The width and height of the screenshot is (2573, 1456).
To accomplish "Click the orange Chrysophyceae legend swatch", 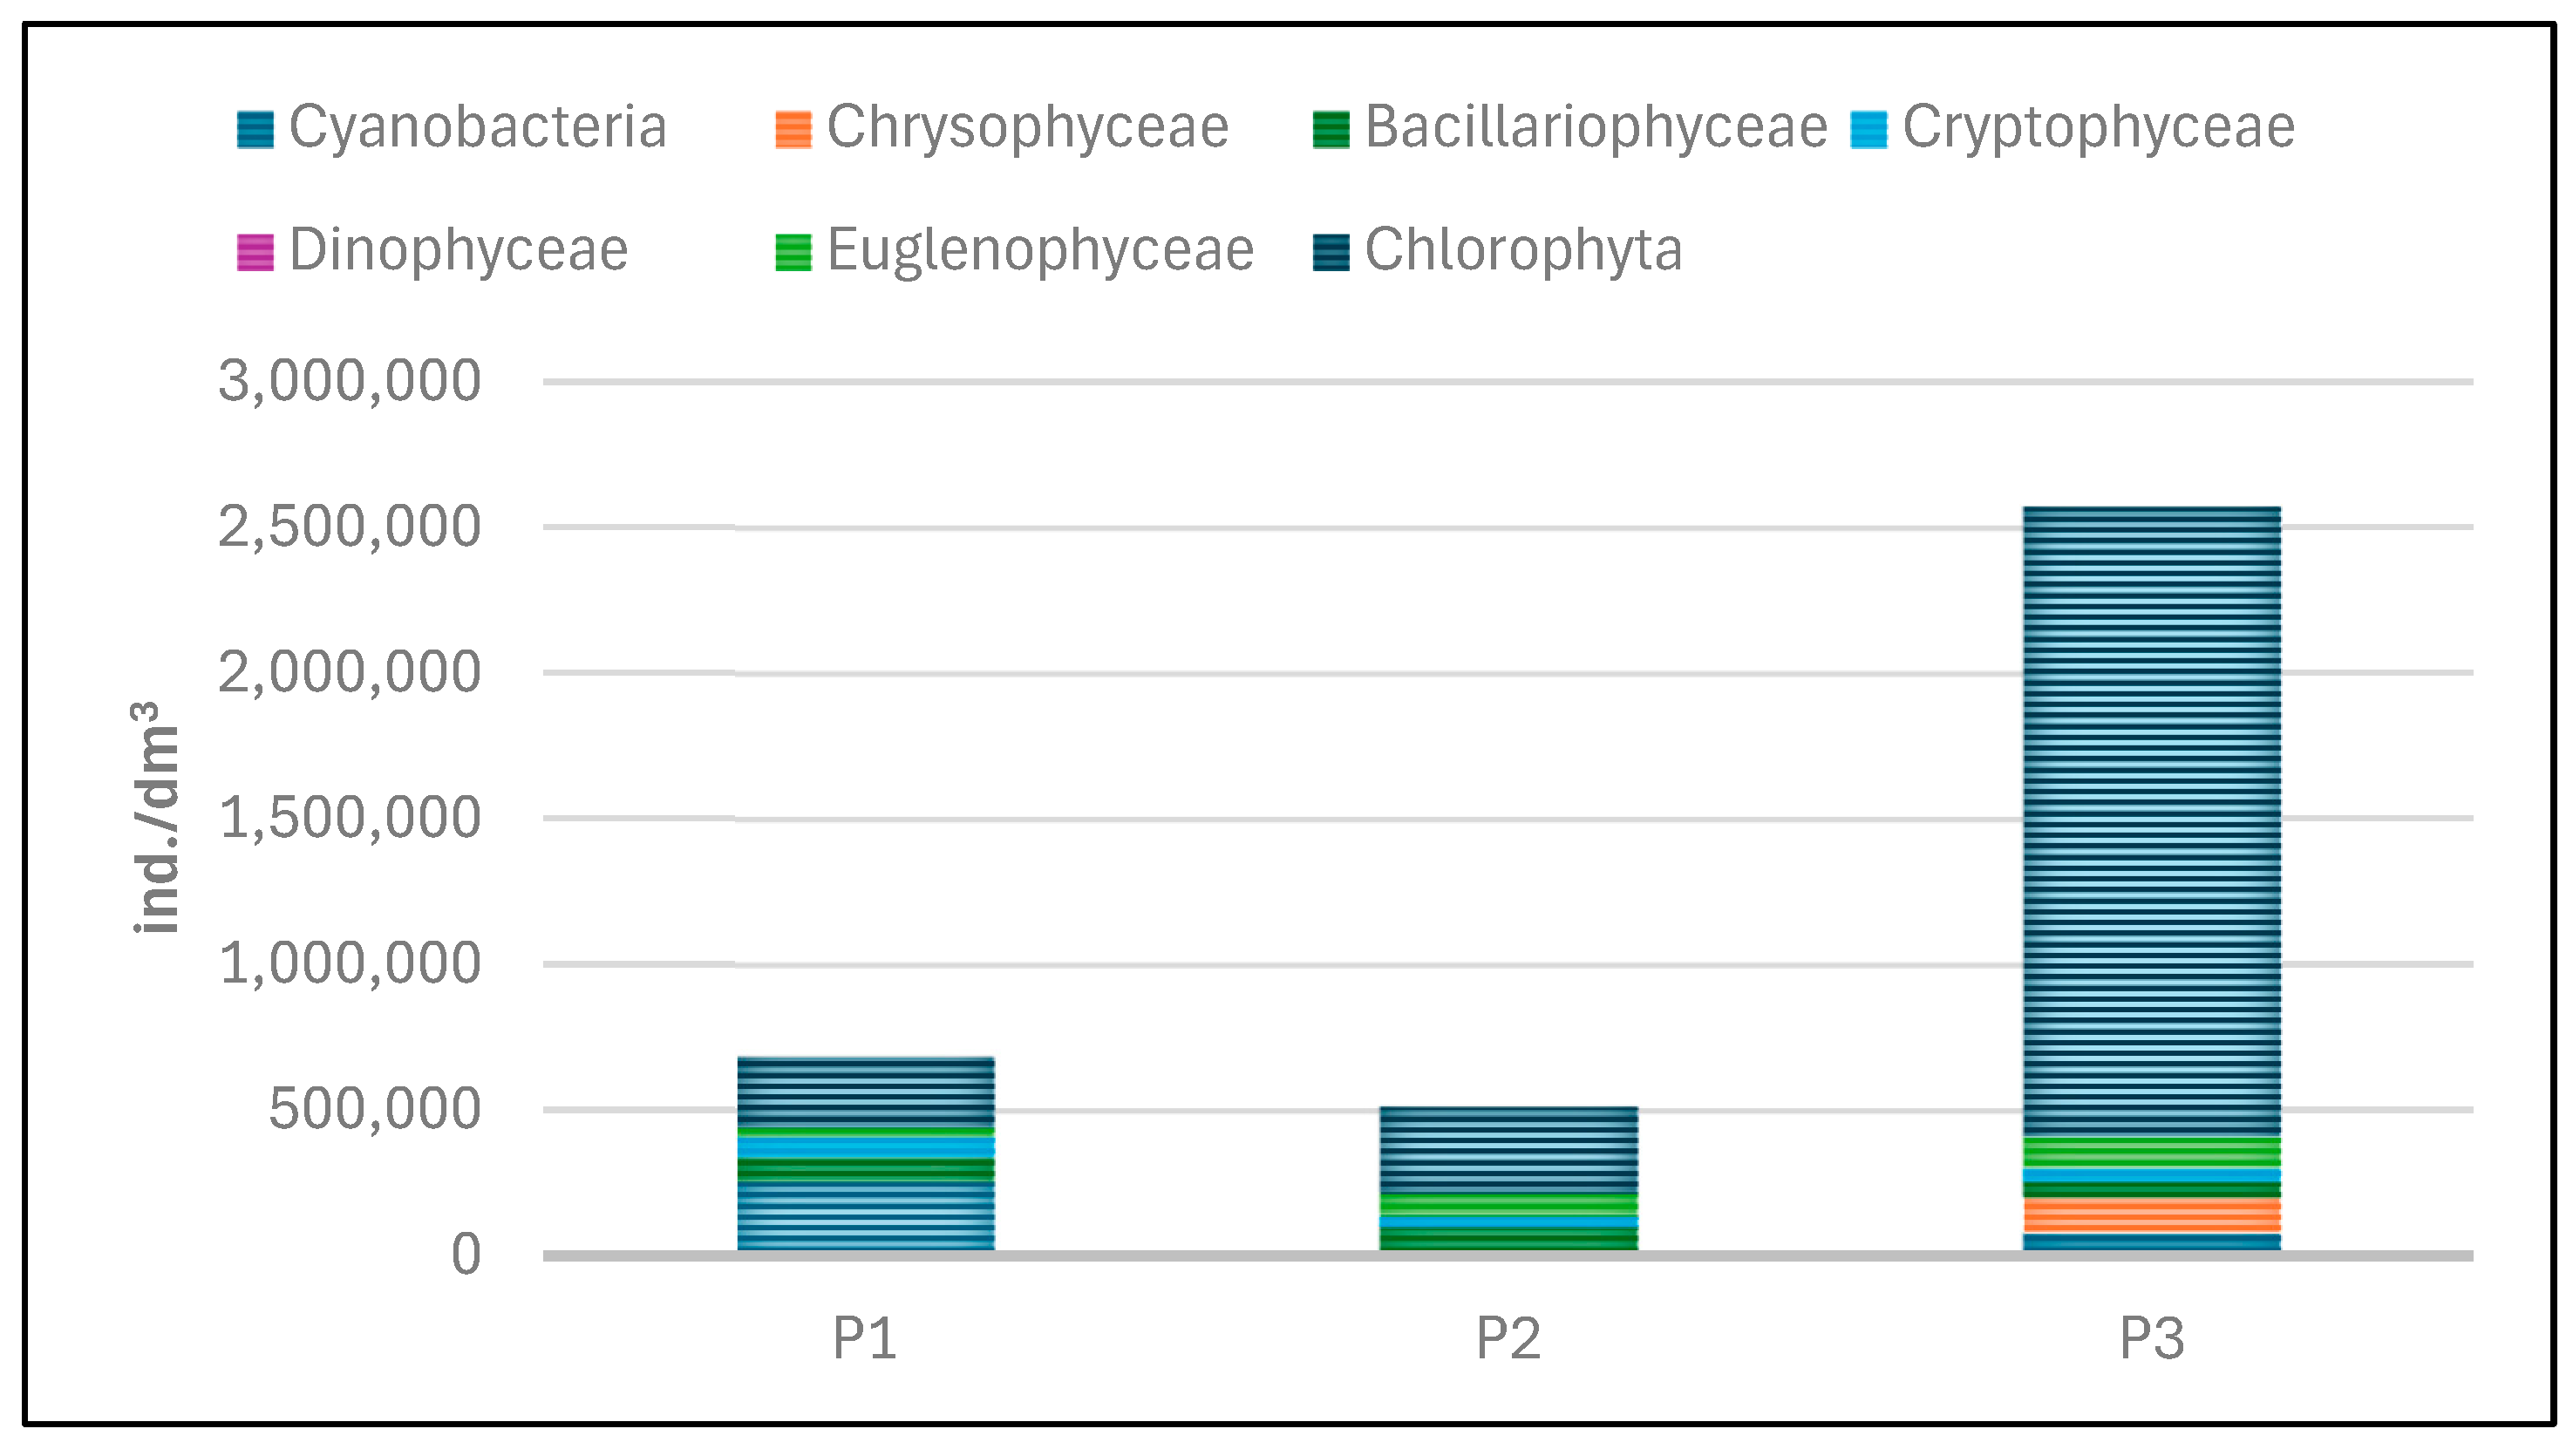I will click(793, 130).
